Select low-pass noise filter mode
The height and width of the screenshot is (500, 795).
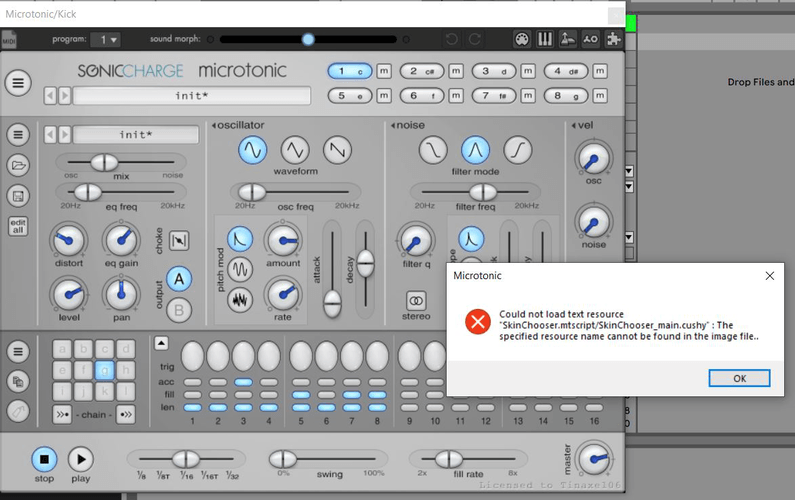[x=433, y=150]
